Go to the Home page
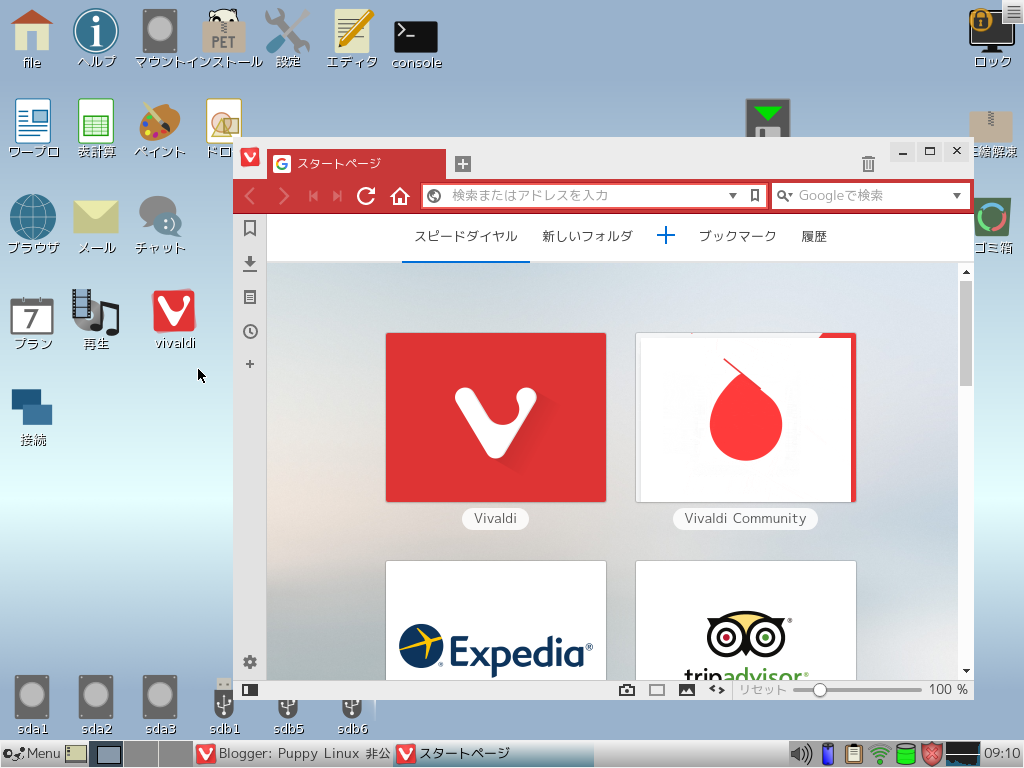This screenshot has width=1024, height=768. (400, 196)
